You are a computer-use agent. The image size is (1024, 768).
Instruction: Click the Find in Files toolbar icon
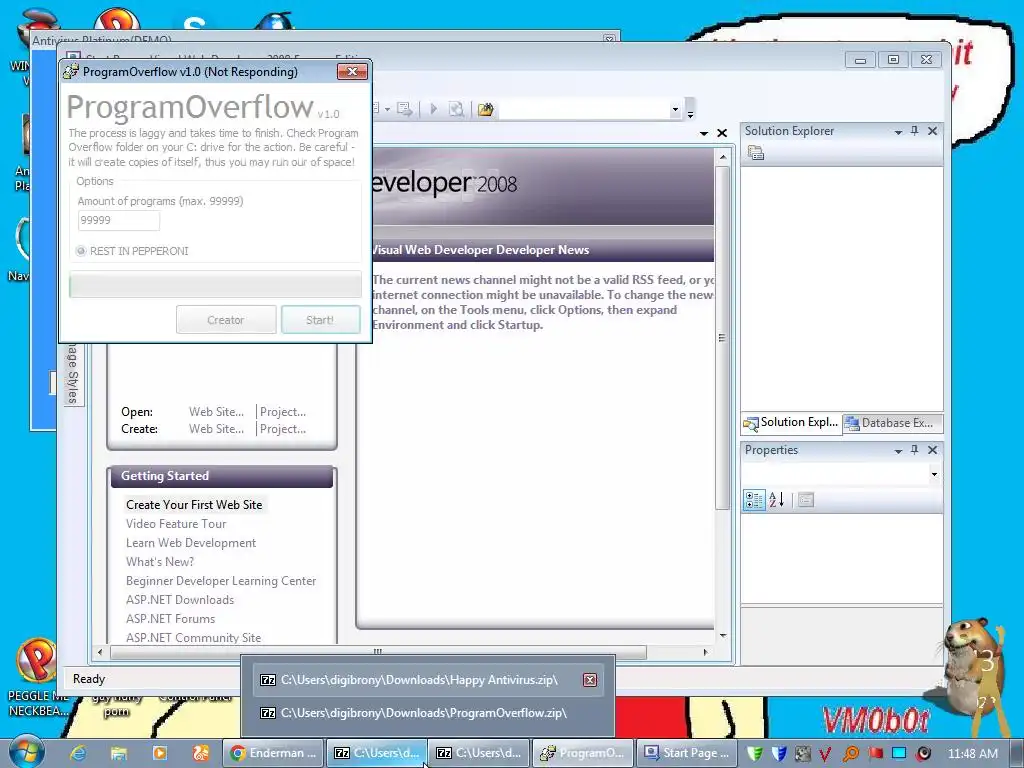pos(485,109)
